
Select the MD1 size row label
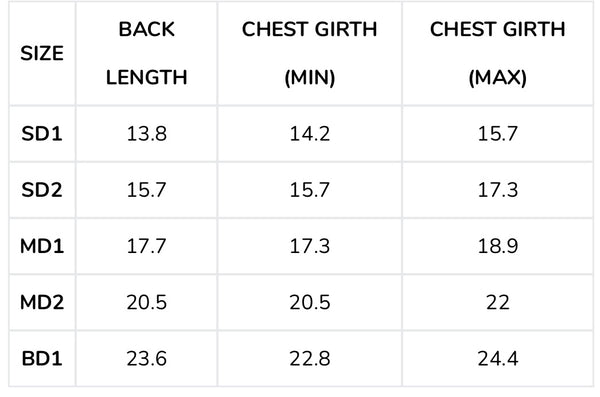coord(42,246)
